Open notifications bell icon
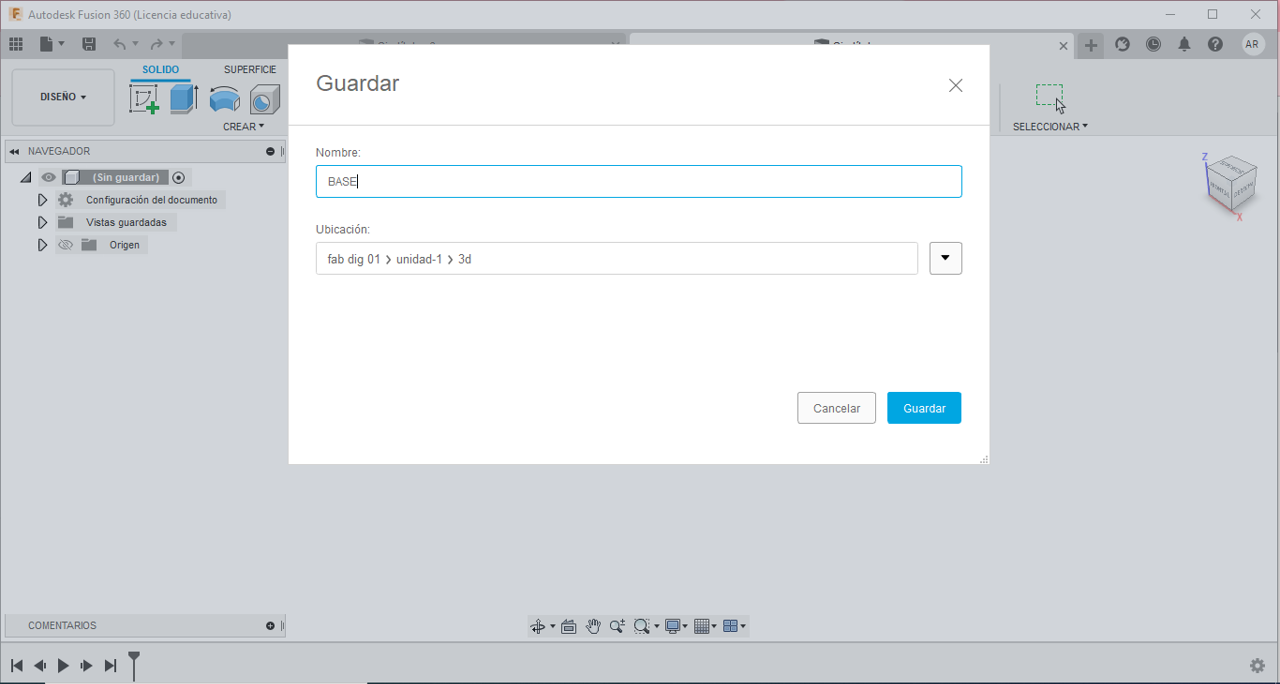Screen dimensions: 1280x684 [1184, 44]
